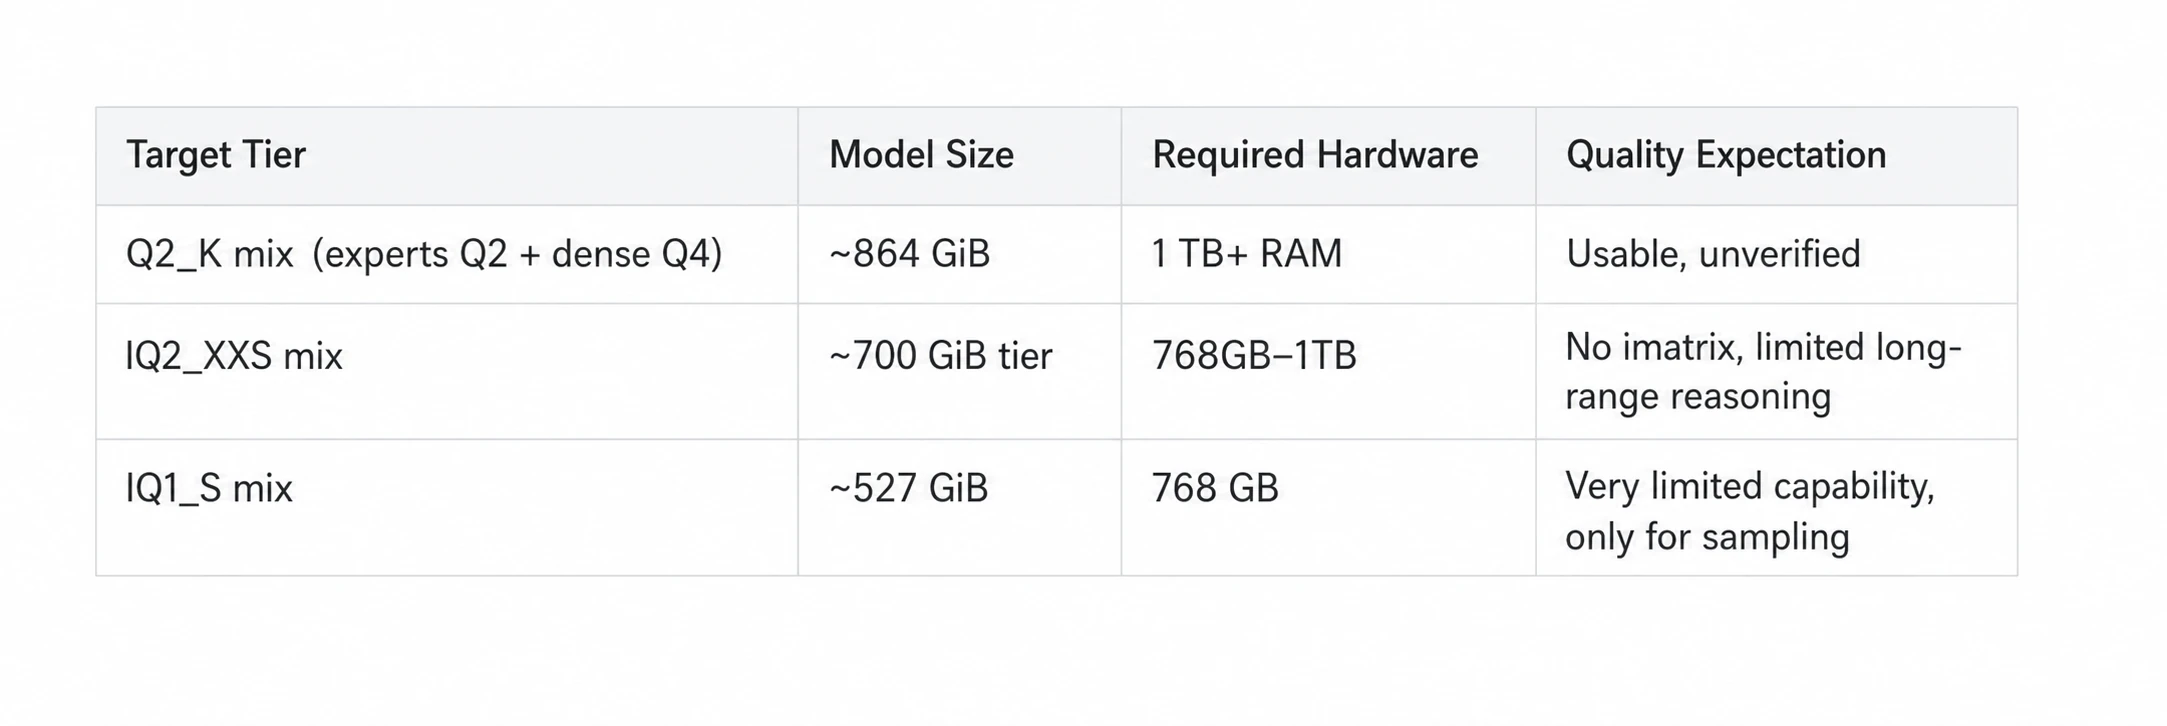Select the 768GB–1TB hardware cell
This screenshot has width=2167, height=726.
click(1328, 371)
